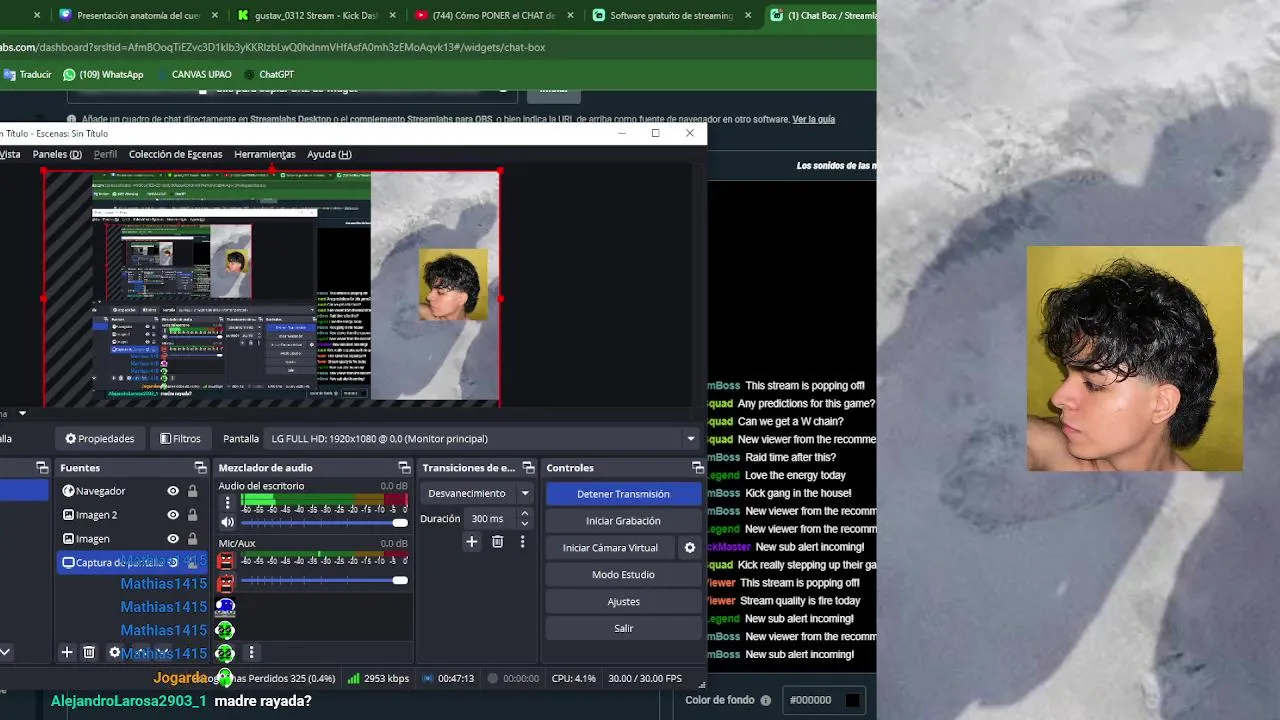Viewport: 1280px width, 720px height.
Task: Open source properties gear in Fuentes toolbar
Action: 115,652
